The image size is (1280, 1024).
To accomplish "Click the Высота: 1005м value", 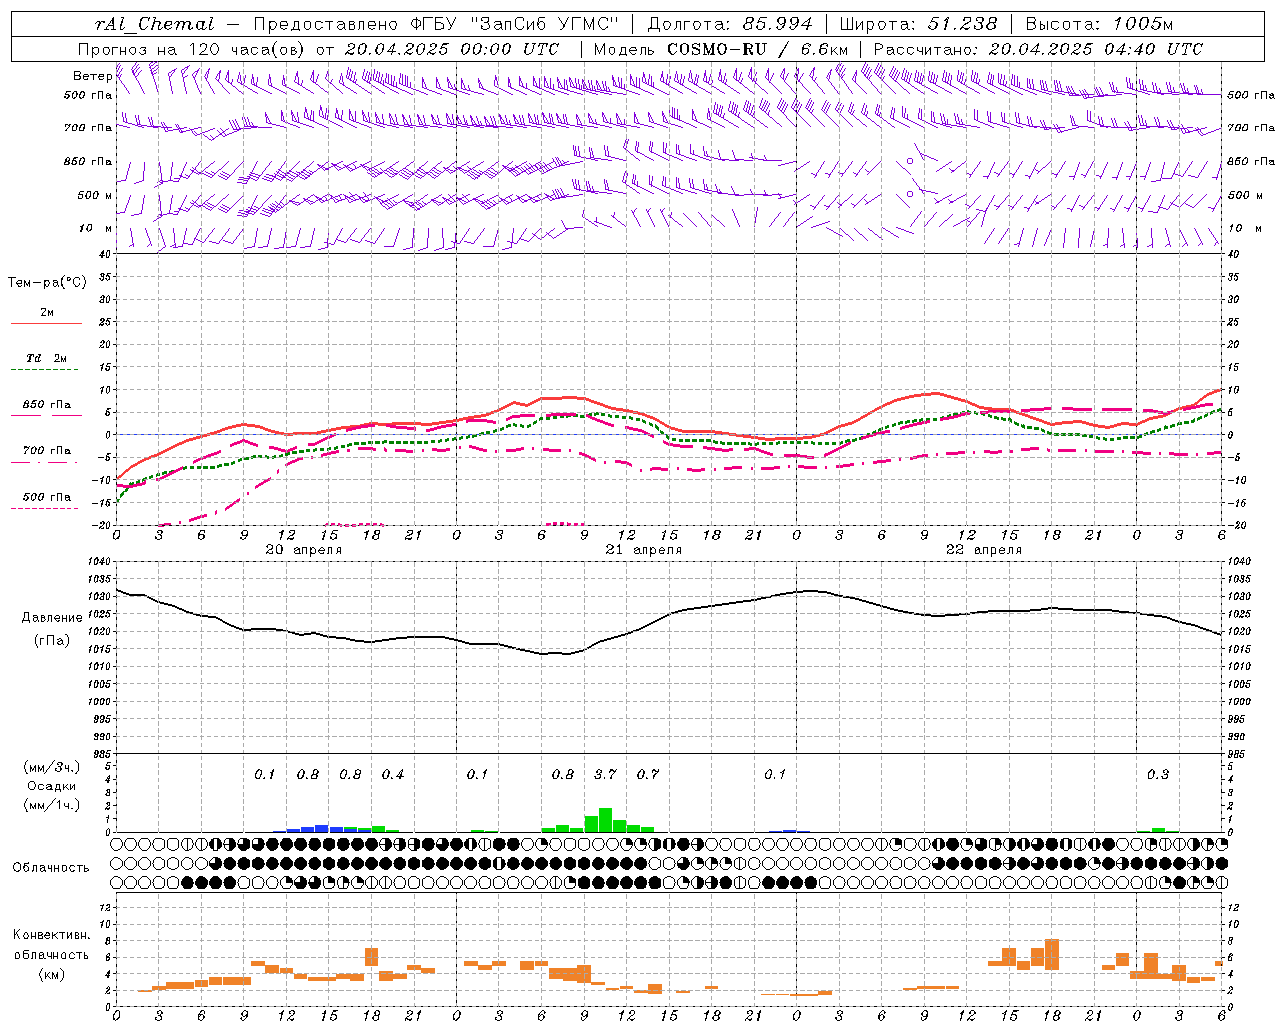I will pyautogui.click(x=1099, y=24).
